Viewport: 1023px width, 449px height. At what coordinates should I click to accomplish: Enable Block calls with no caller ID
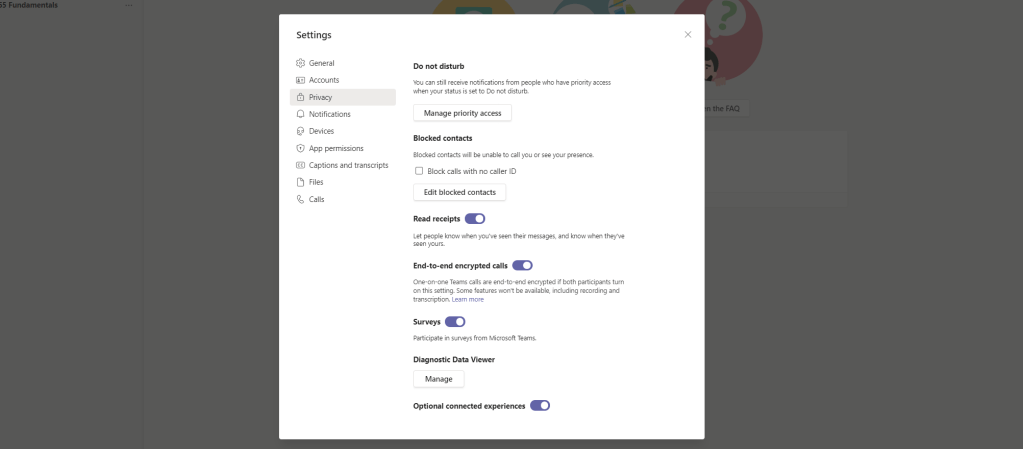tap(419, 171)
